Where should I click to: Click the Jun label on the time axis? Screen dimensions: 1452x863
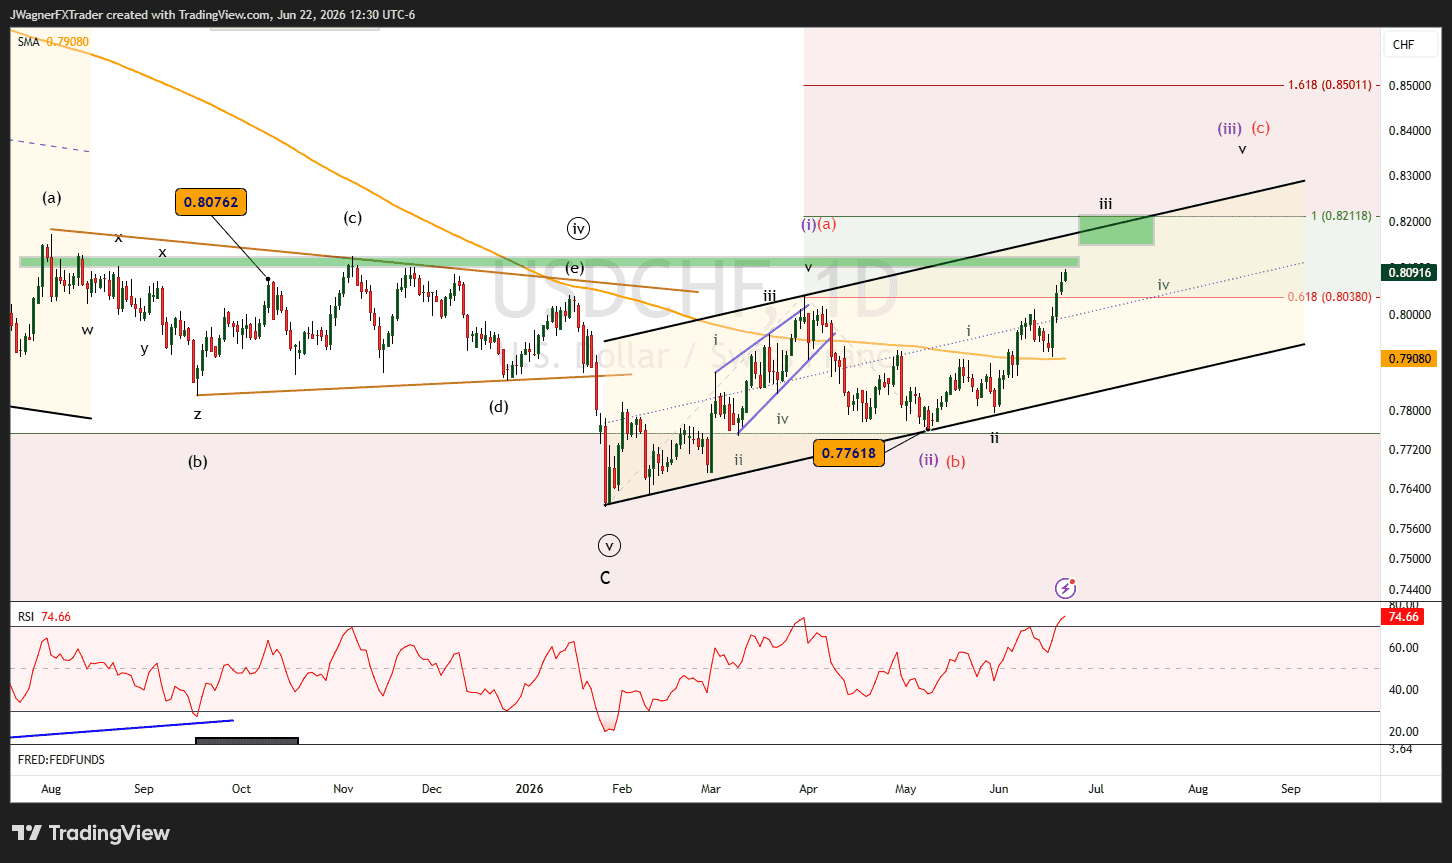[1000, 789]
